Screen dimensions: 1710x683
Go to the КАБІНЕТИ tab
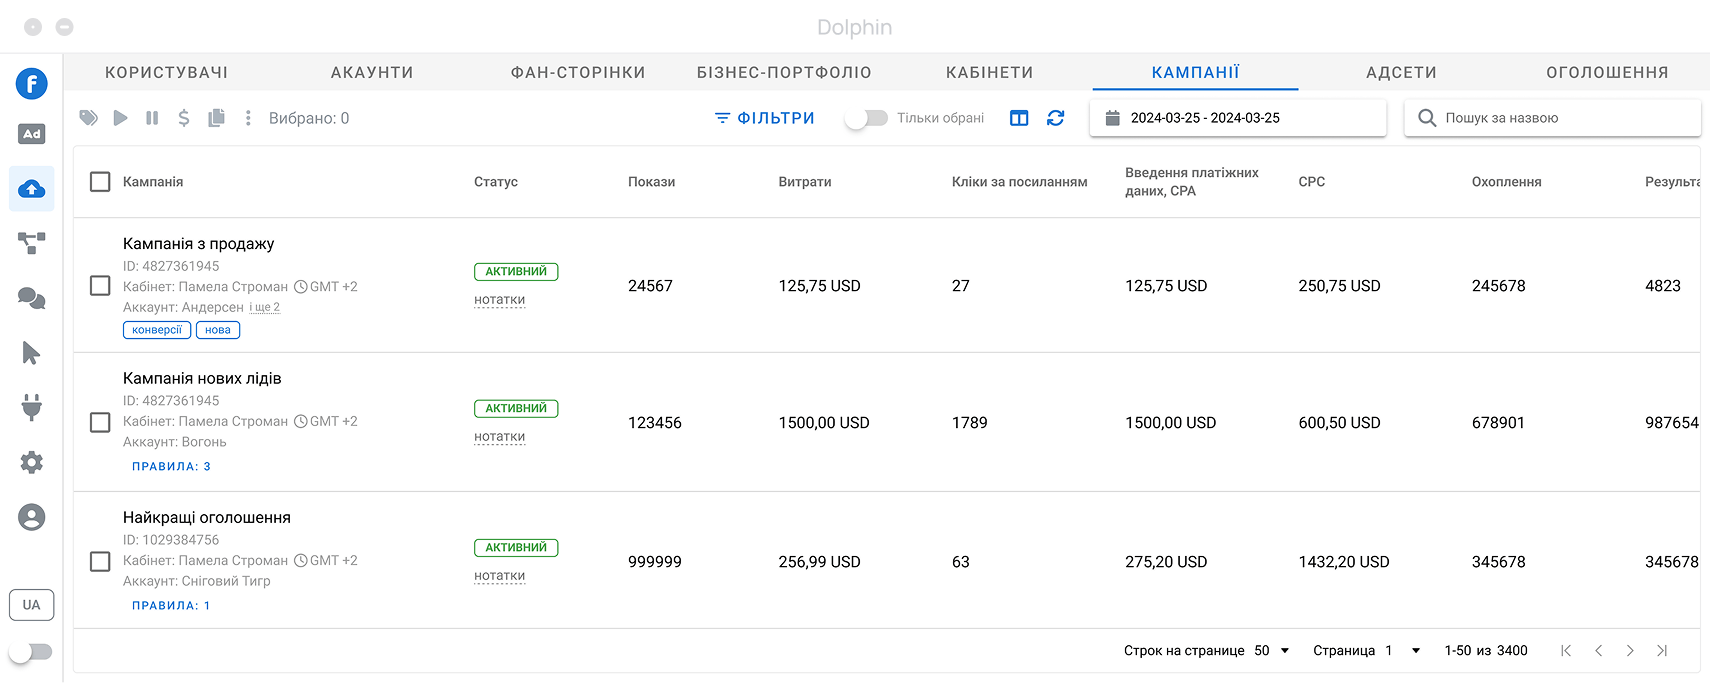pyautogui.click(x=989, y=73)
